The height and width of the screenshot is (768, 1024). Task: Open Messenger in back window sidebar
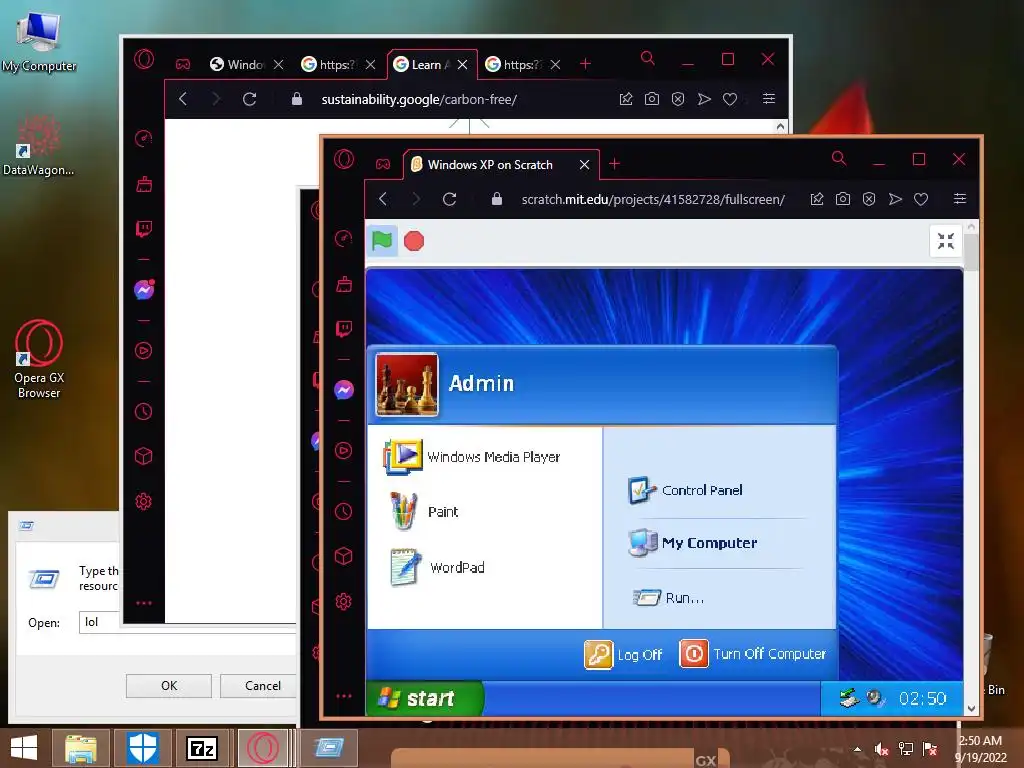click(x=144, y=289)
